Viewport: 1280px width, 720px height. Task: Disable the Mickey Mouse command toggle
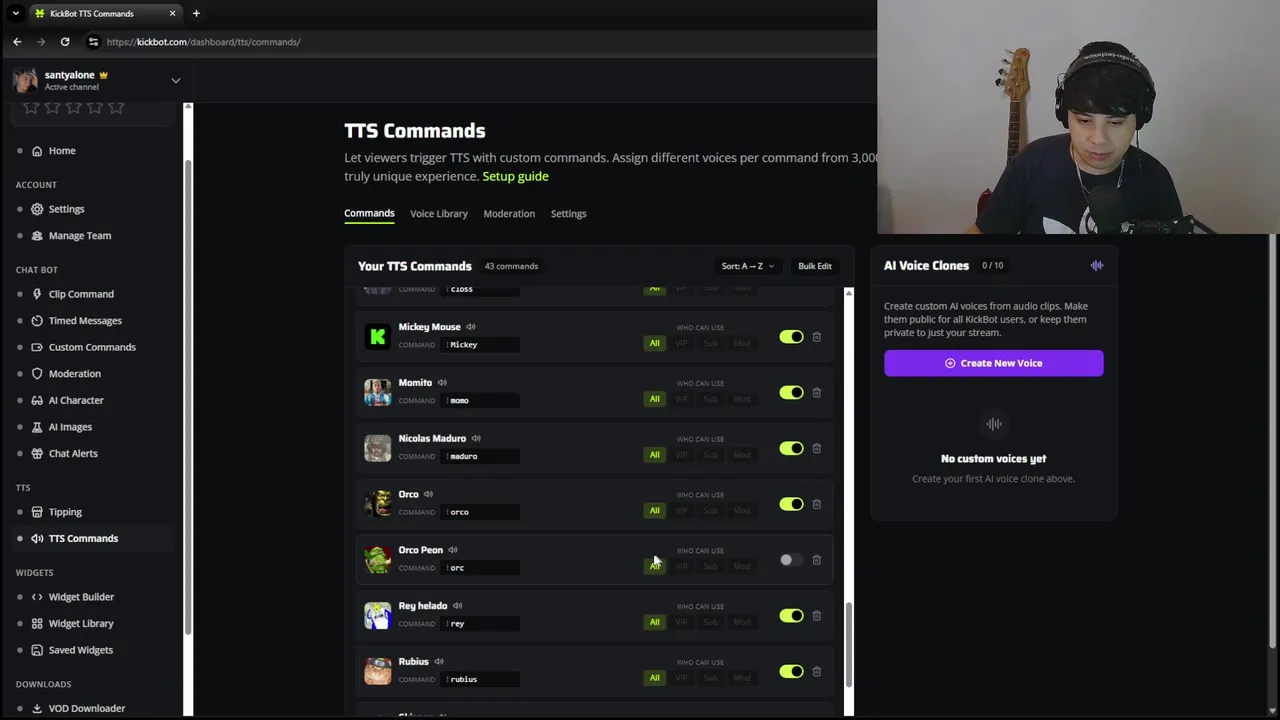[791, 337]
